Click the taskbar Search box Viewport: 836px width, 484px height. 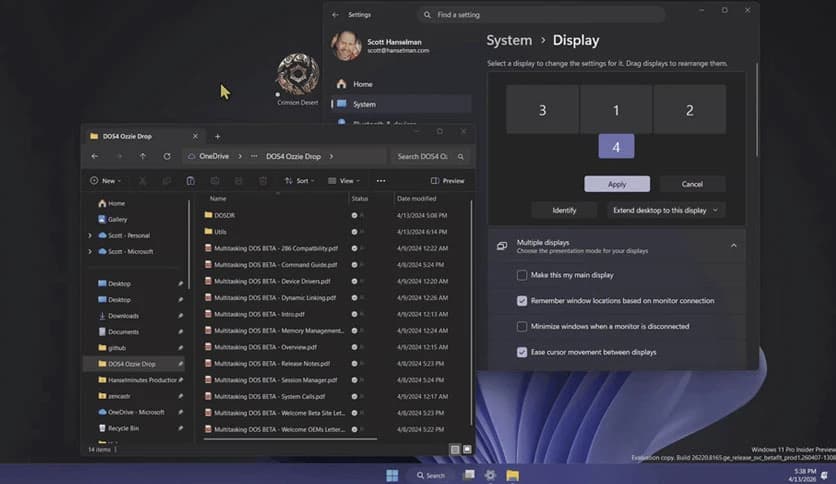pos(431,475)
